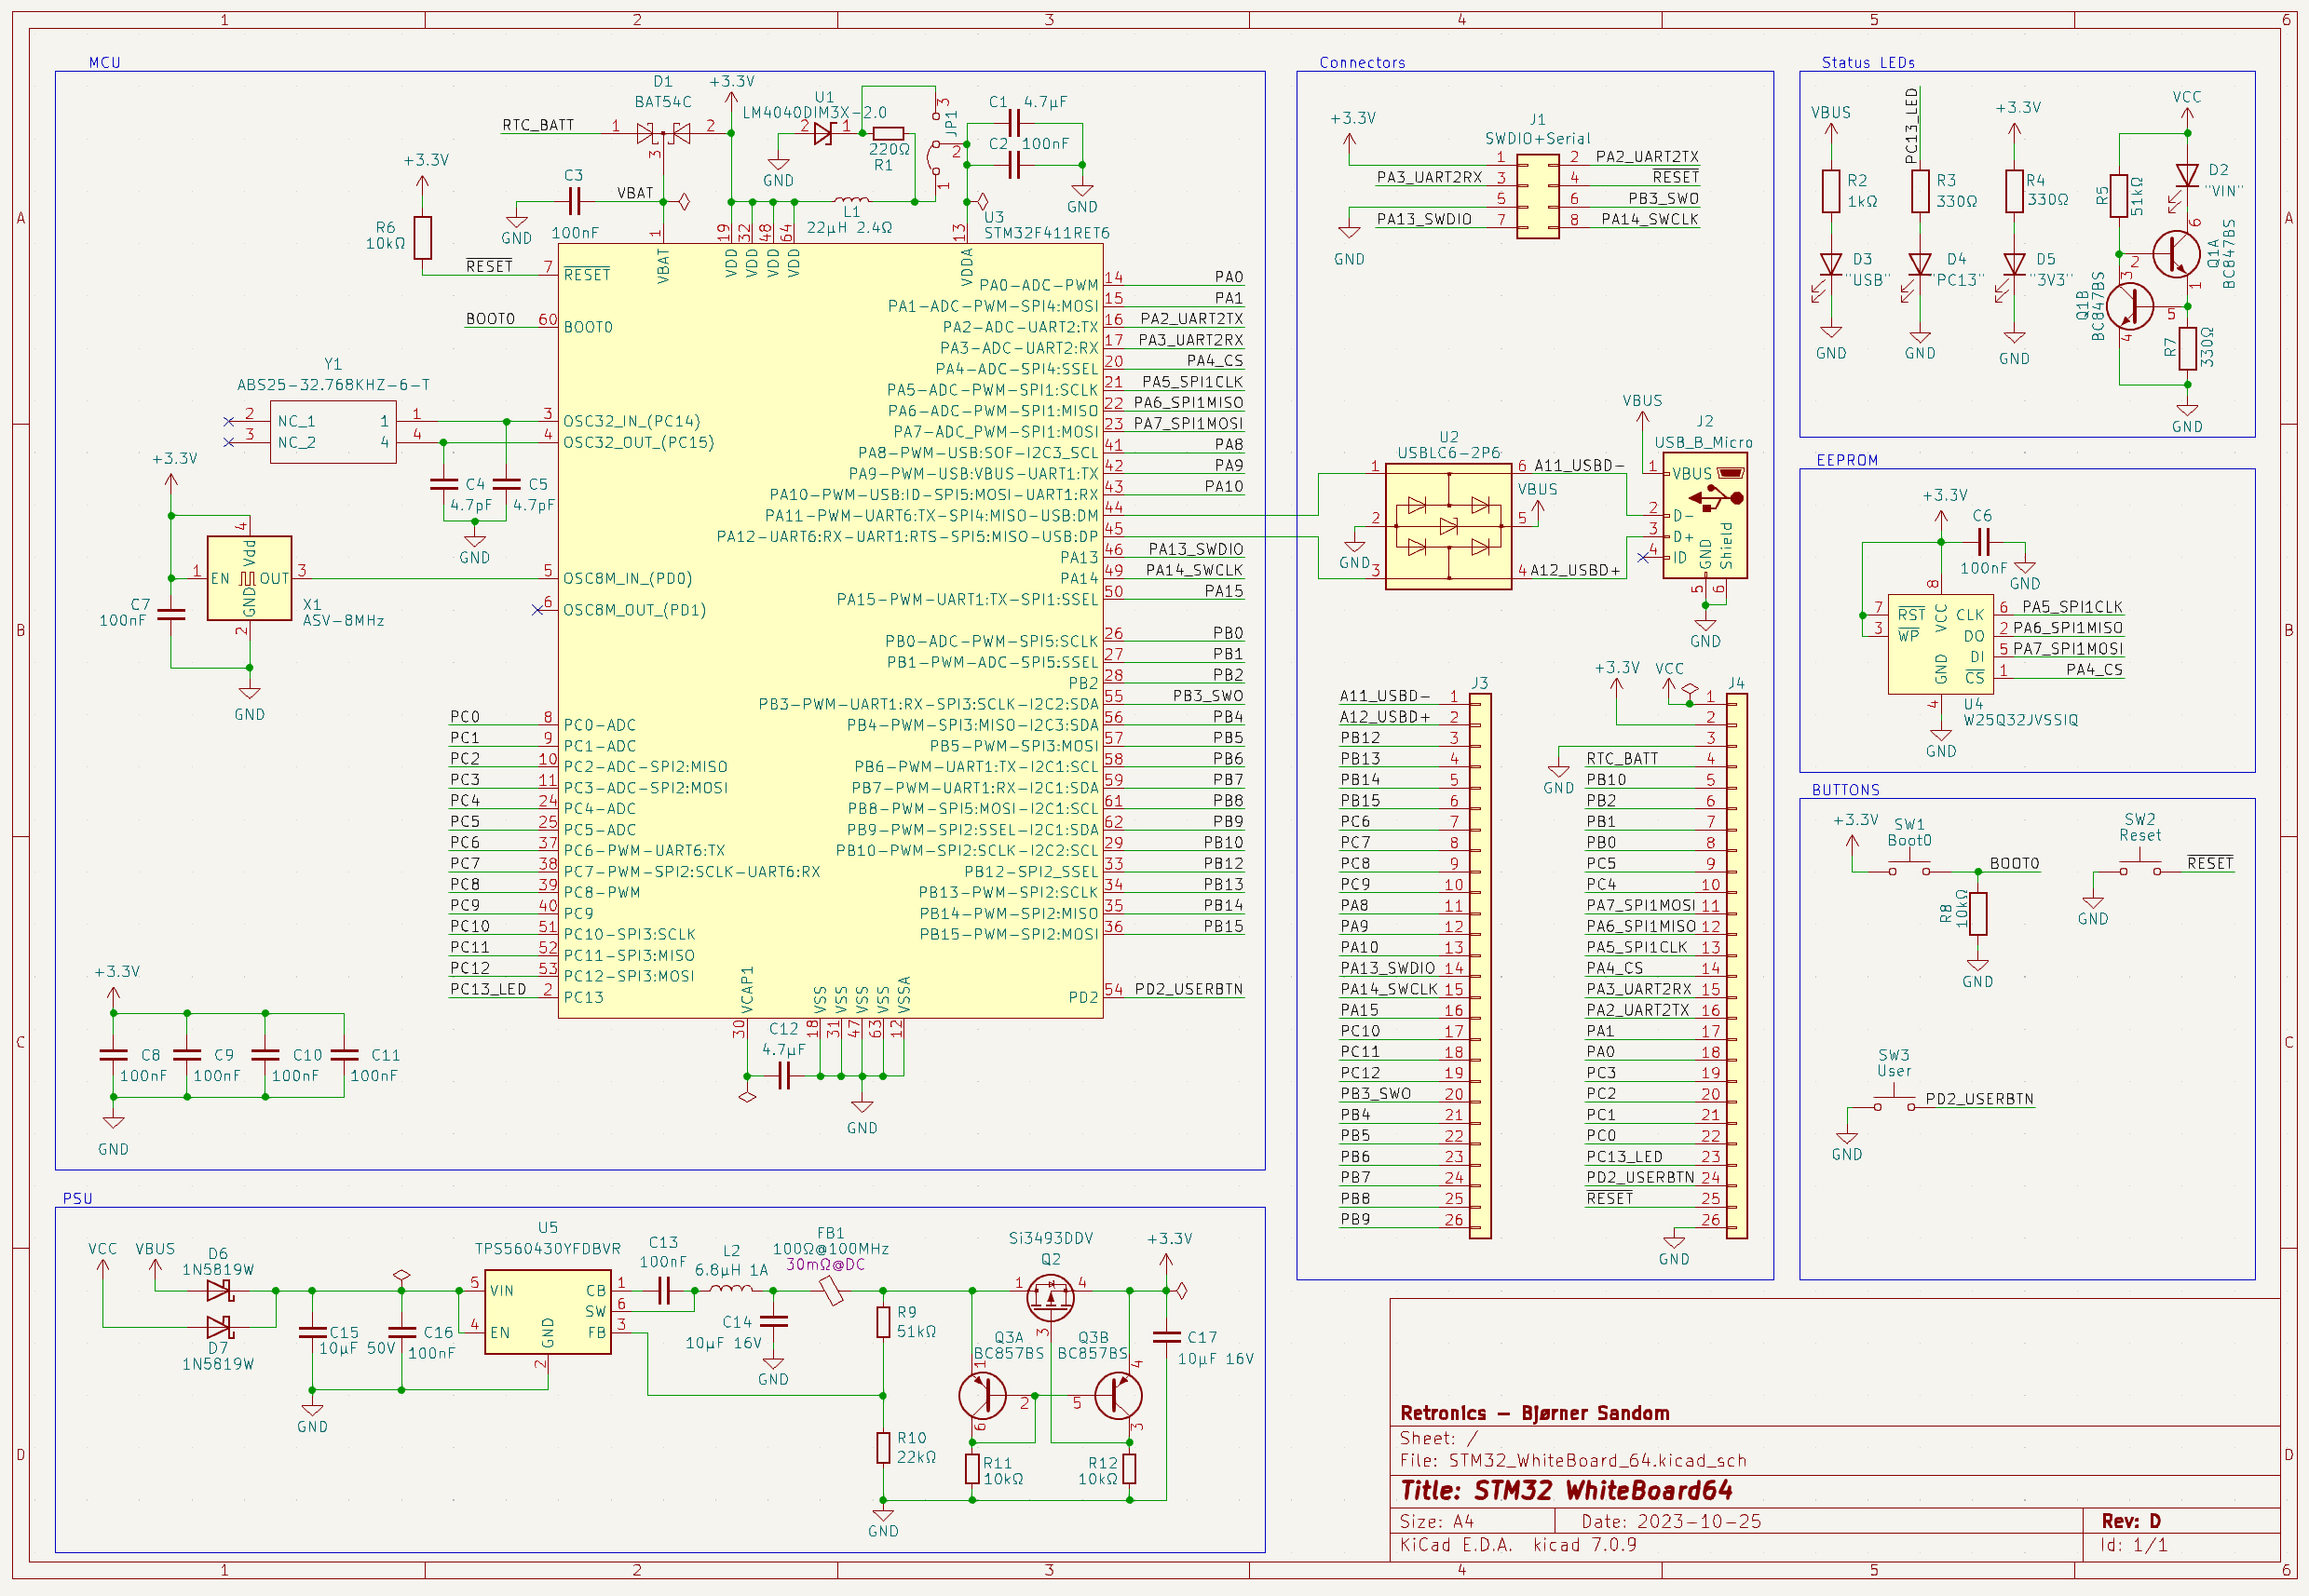The height and width of the screenshot is (1596, 2309).
Task: Select the BAT54C D1 dual diode symbol
Action: 663,133
